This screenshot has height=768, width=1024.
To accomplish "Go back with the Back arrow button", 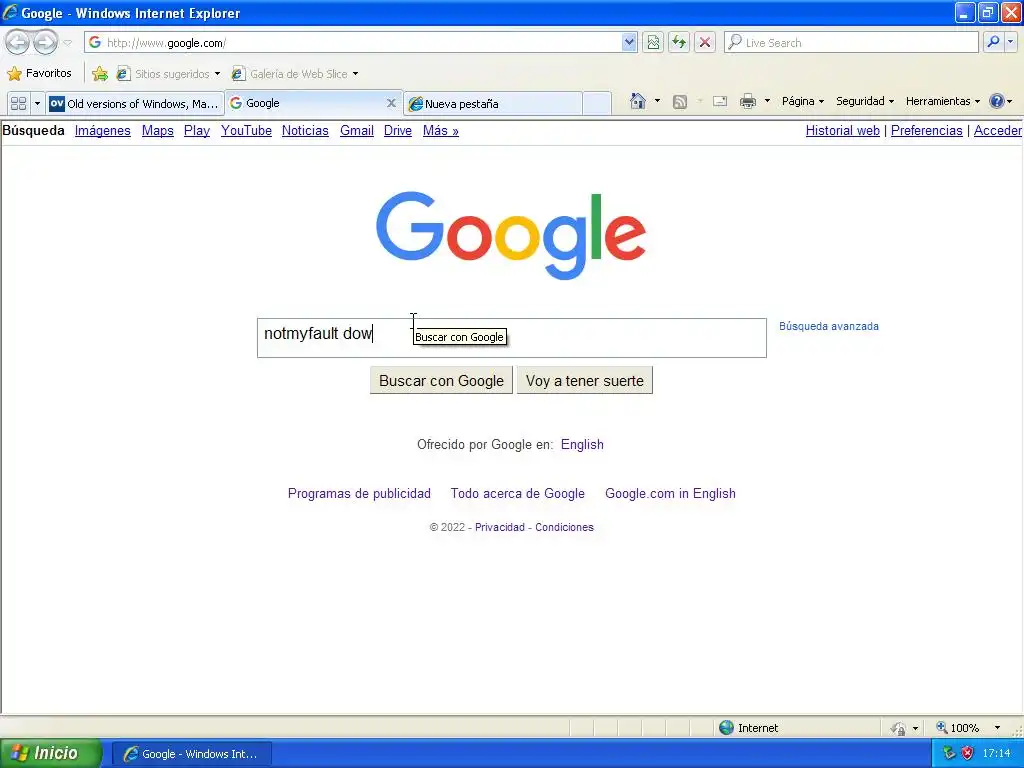I will [x=18, y=43].
